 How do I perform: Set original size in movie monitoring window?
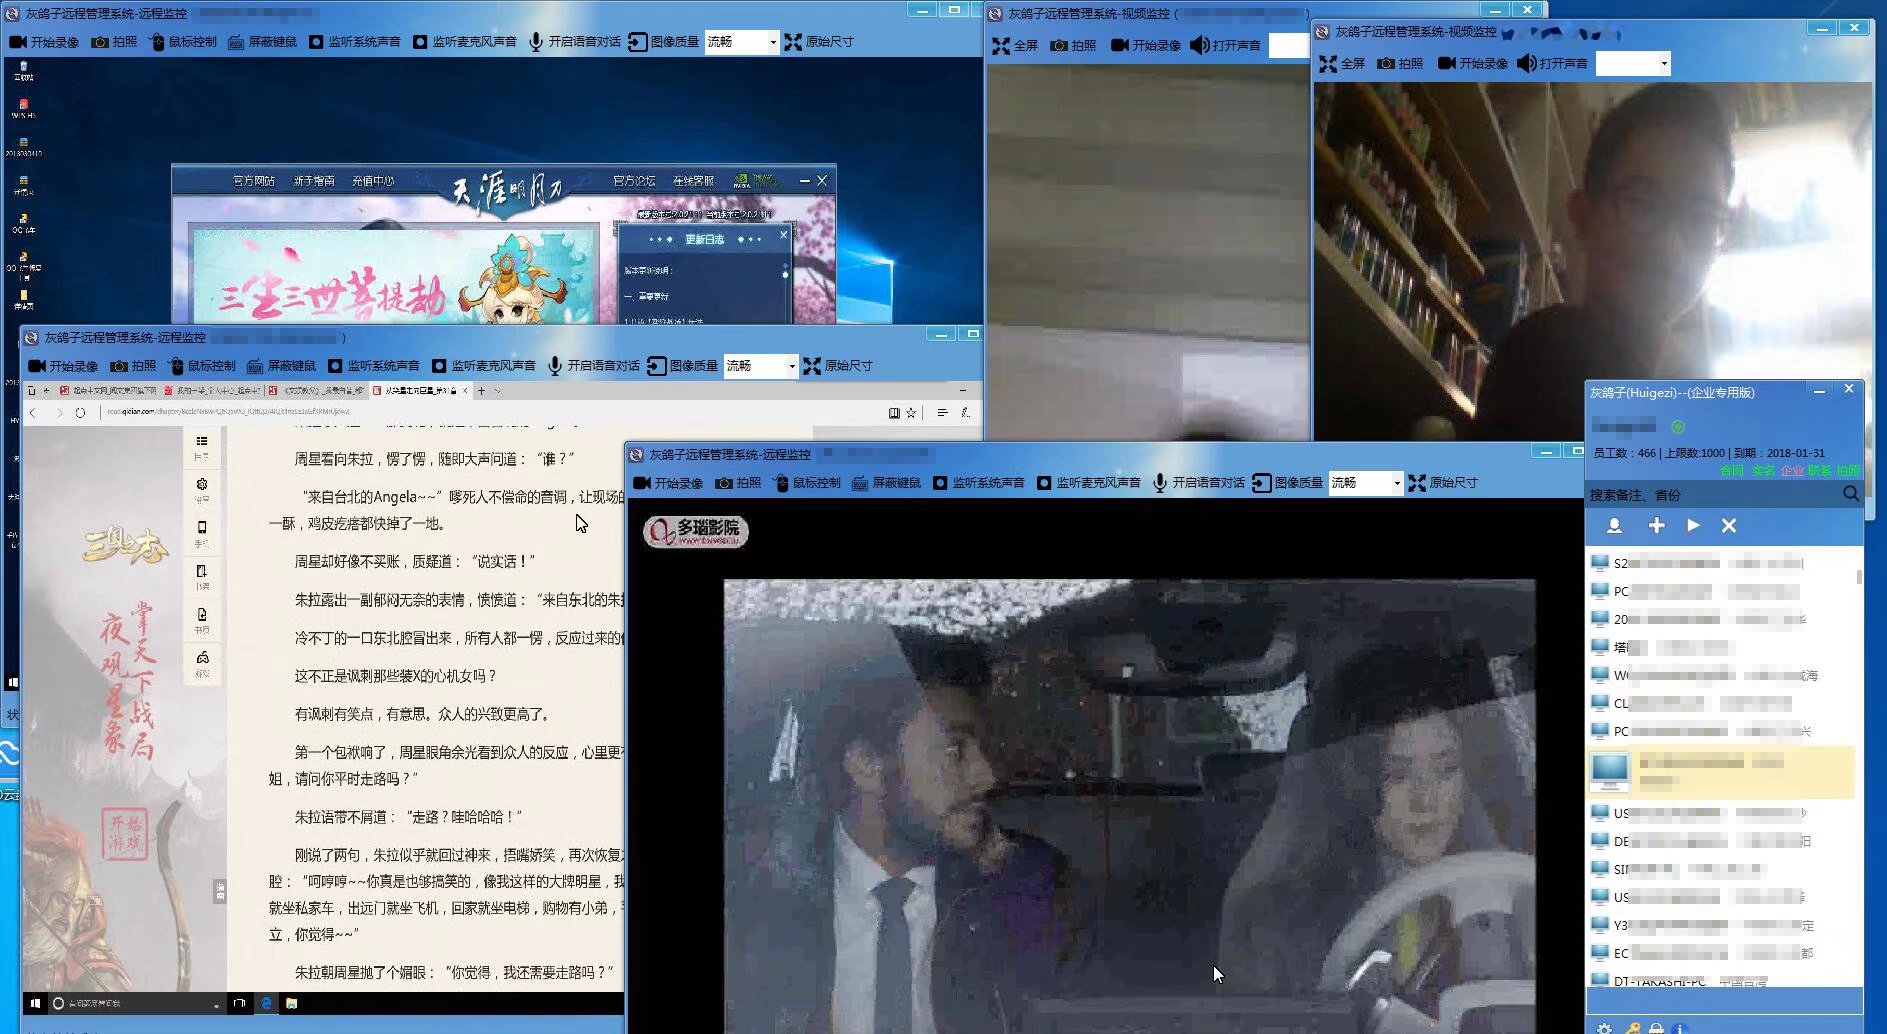[1443, 483]
